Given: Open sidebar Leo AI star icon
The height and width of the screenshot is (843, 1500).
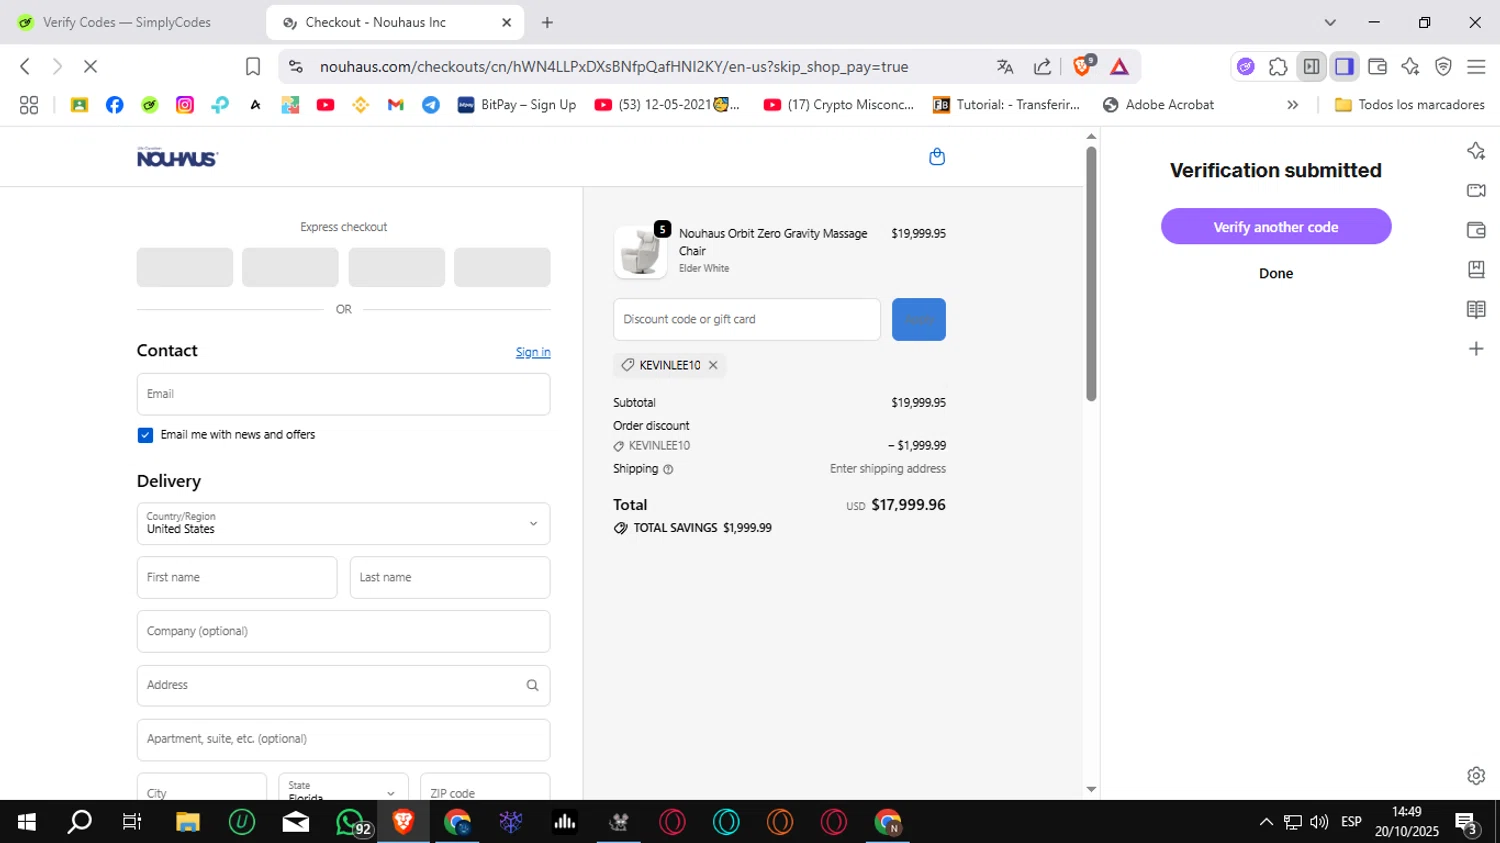Looking at the screenshot, I should pyautogui.click(x=1476, y=151).
